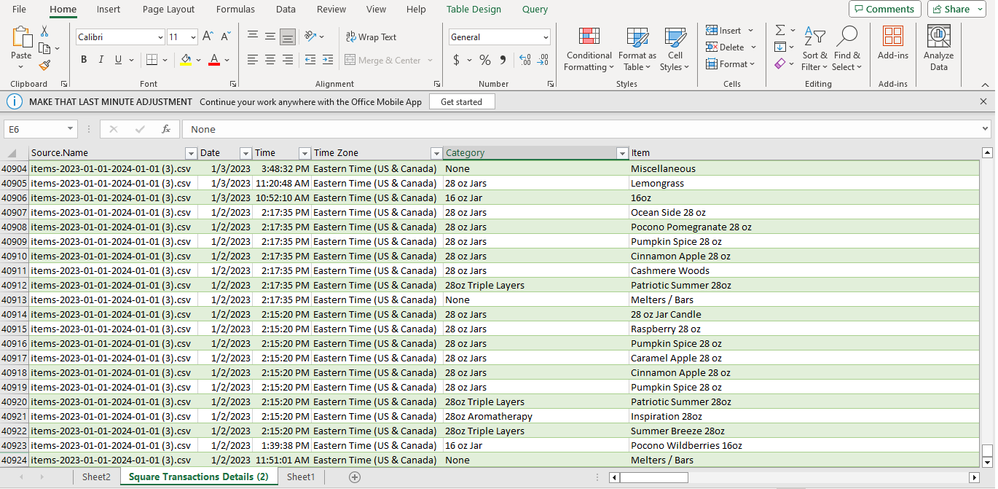The image size is (998, 489).
Task: Apply Bold formatting
Action: coord(84,60)
